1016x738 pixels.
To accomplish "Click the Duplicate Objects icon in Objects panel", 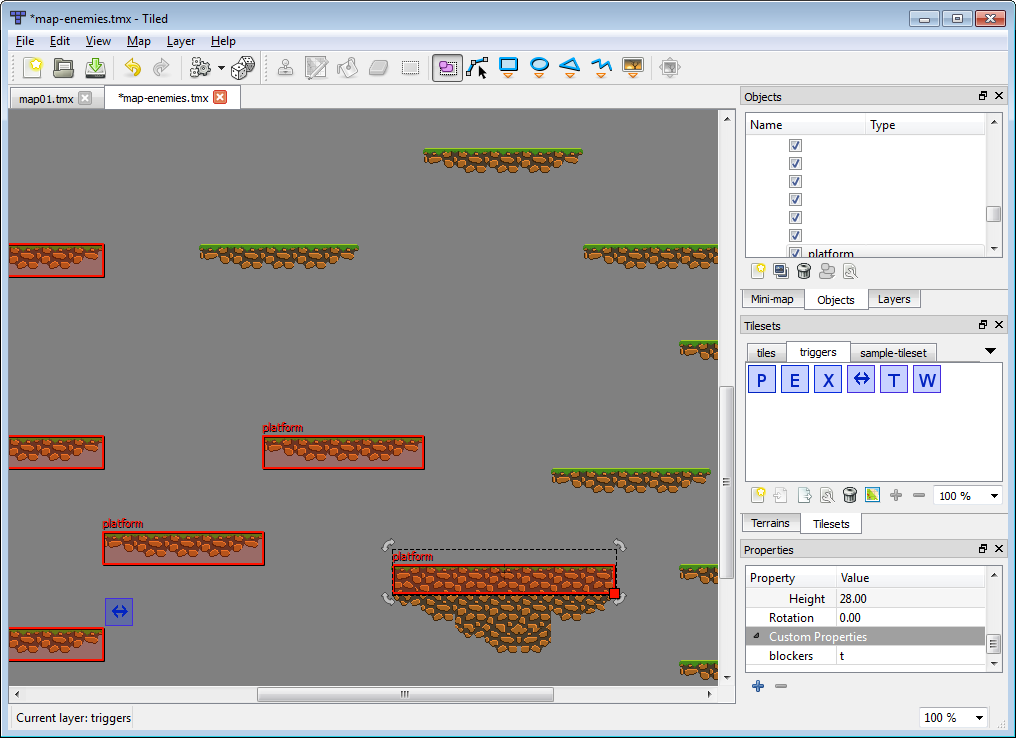I will 781,271.
